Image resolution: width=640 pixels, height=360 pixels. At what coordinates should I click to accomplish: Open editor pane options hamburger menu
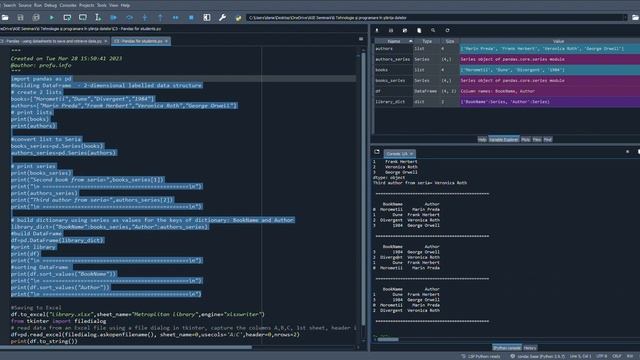[361, 39]
